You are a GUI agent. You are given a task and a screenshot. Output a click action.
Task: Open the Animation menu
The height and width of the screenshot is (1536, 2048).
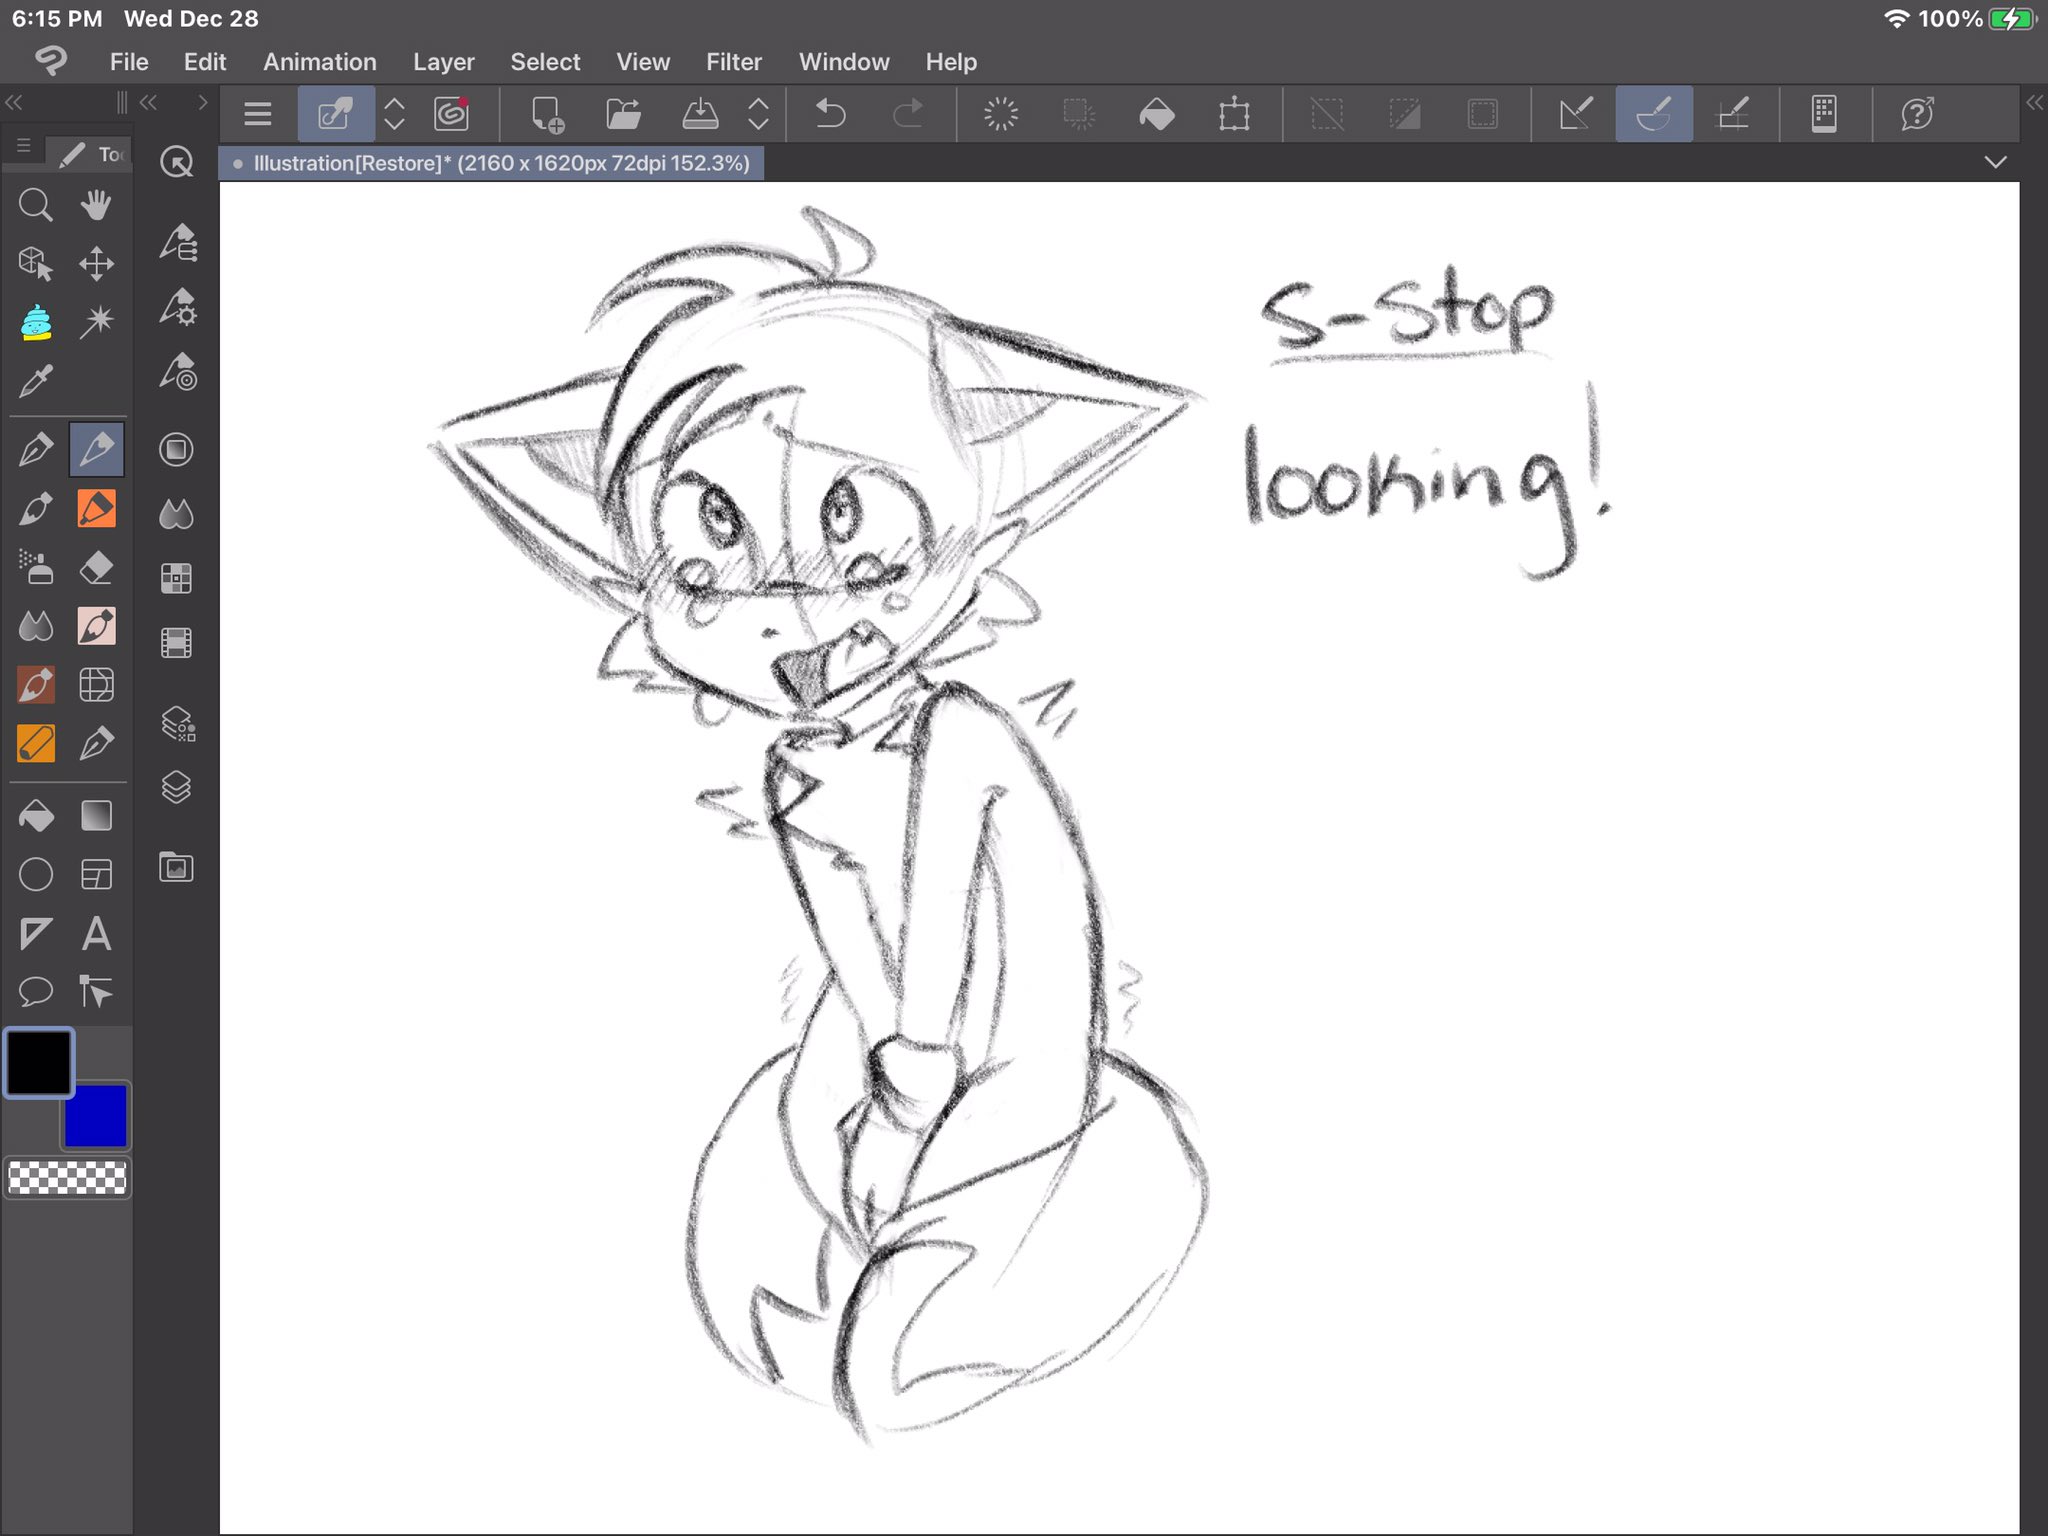coord(319,62)
